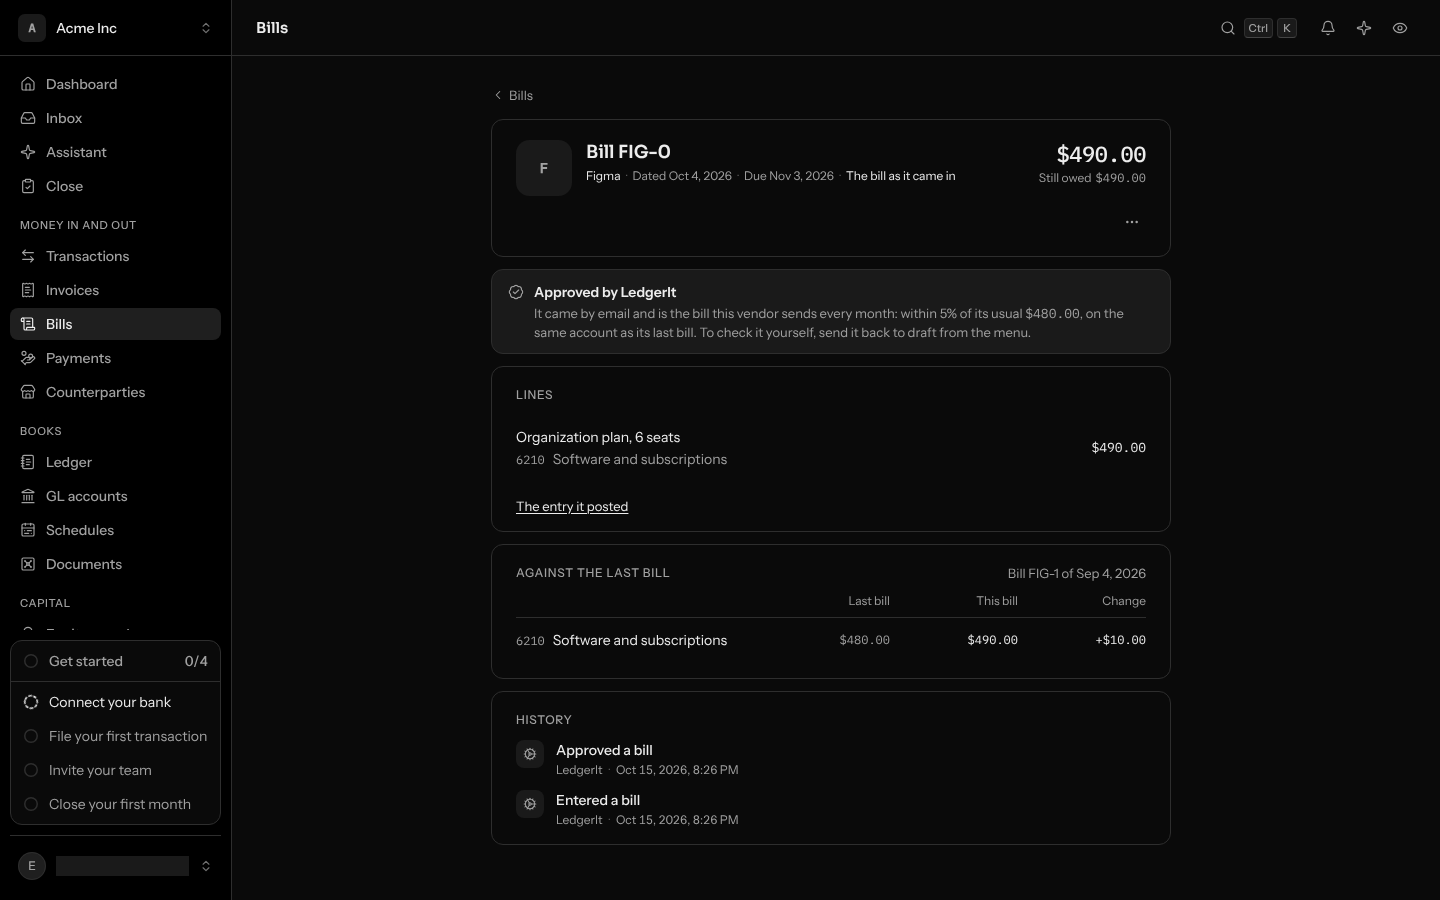Click the Documents icon in sidebar

coord(28,564)
